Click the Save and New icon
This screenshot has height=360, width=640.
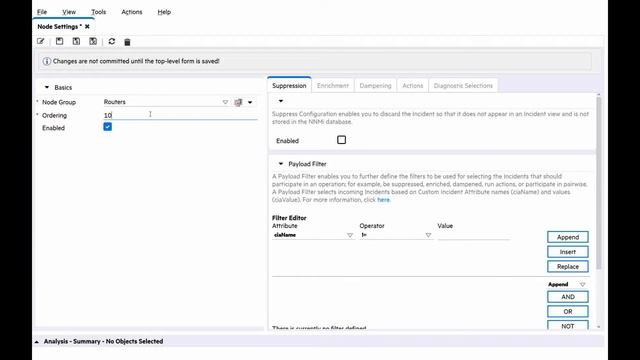tap(76, 41)
